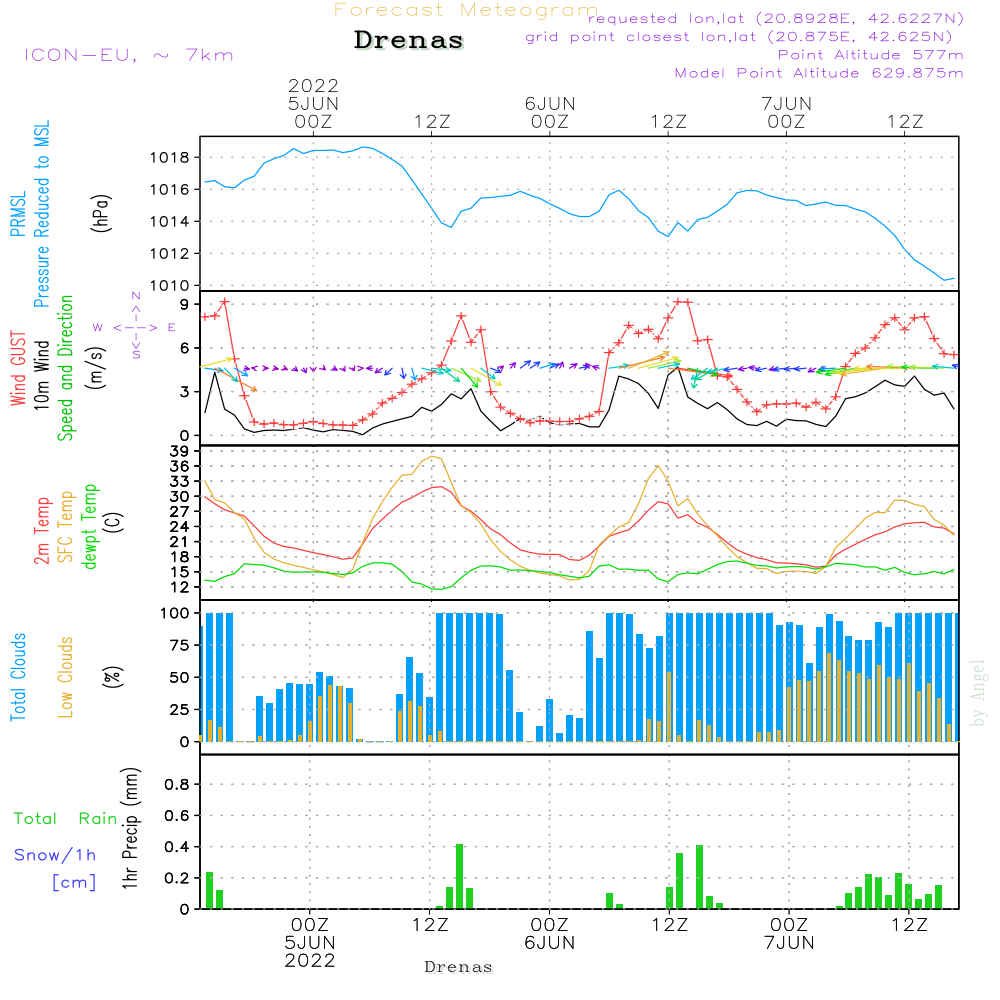Select the 'ICON-EU, ~ 7km' model label
The image size is (1000, 1000).
pyautogui.click(x=129, y=55)
